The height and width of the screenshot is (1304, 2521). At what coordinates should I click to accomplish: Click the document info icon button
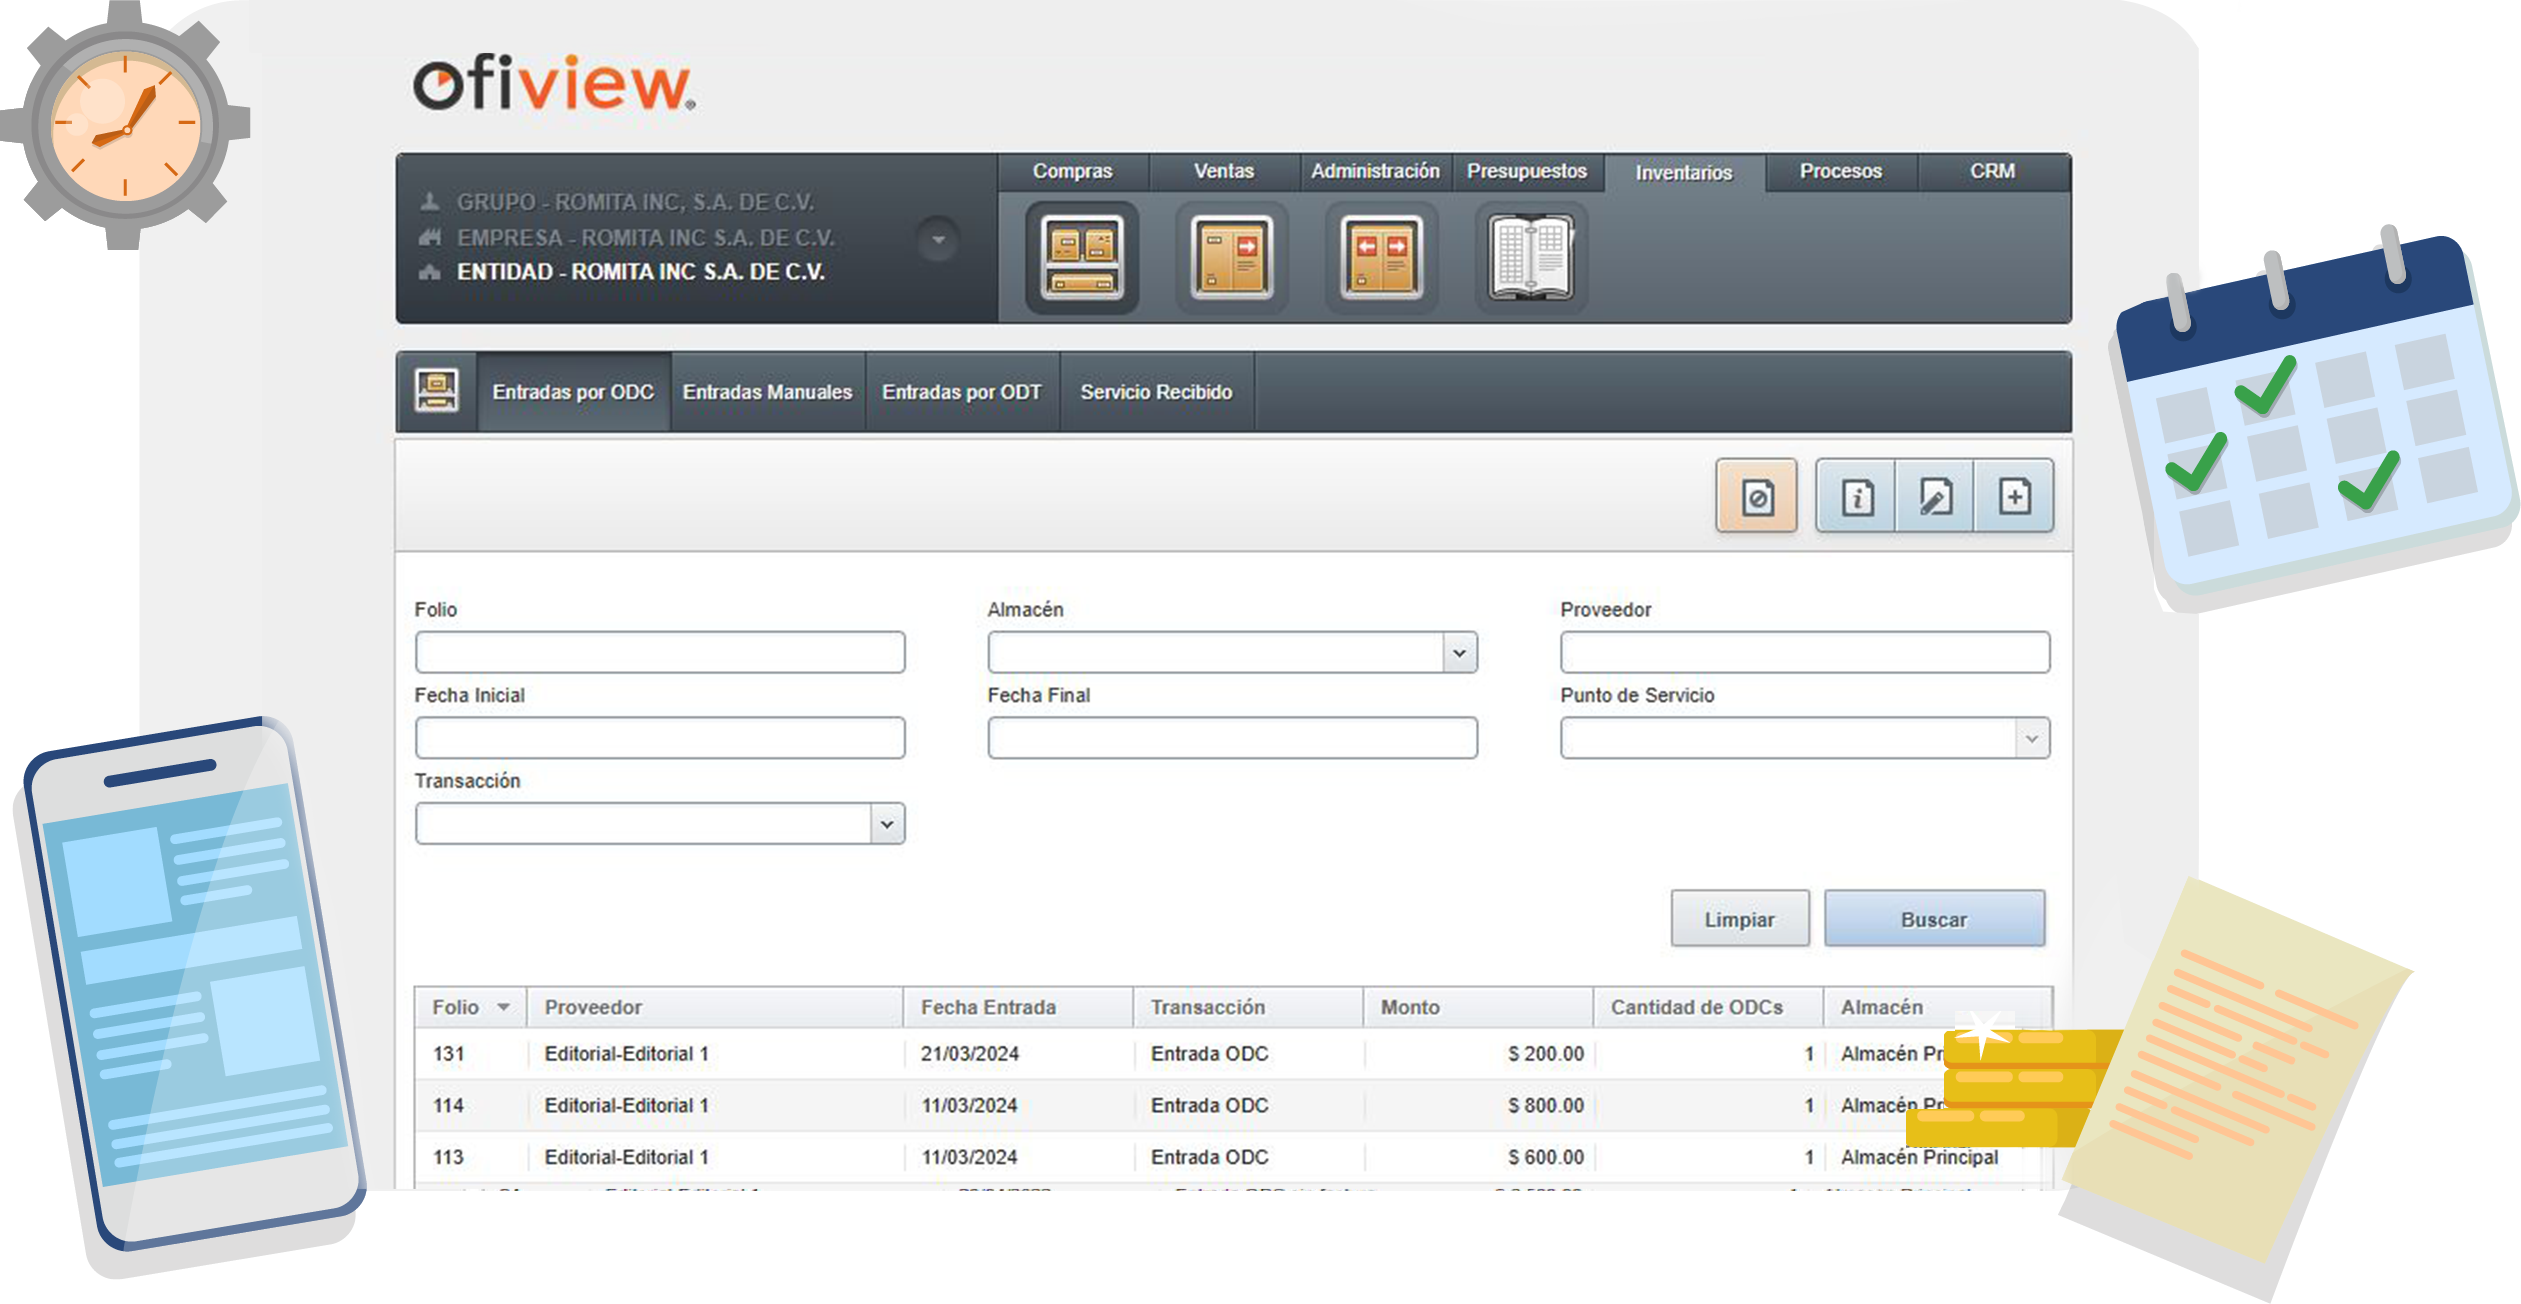pos(1856,496)
